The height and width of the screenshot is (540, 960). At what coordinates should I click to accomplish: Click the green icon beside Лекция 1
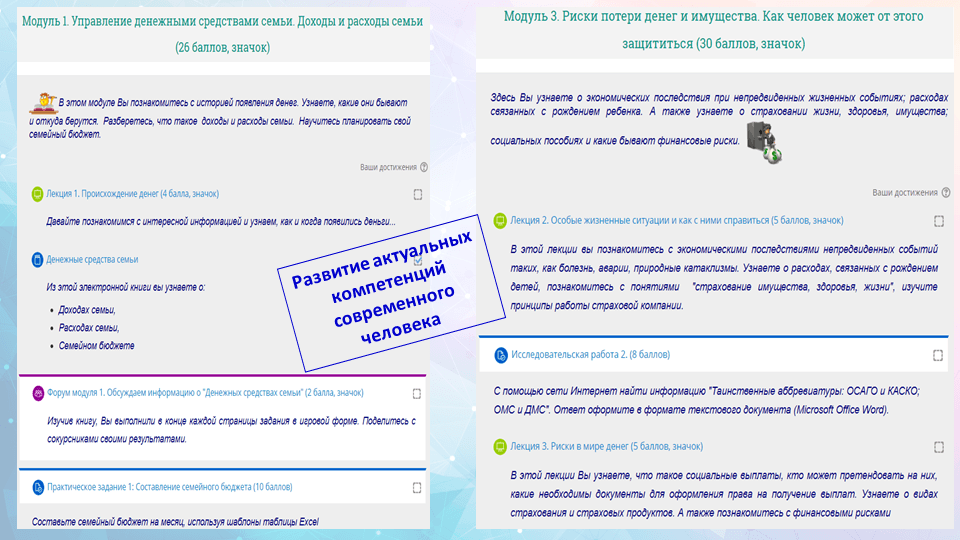click(37, 194)
